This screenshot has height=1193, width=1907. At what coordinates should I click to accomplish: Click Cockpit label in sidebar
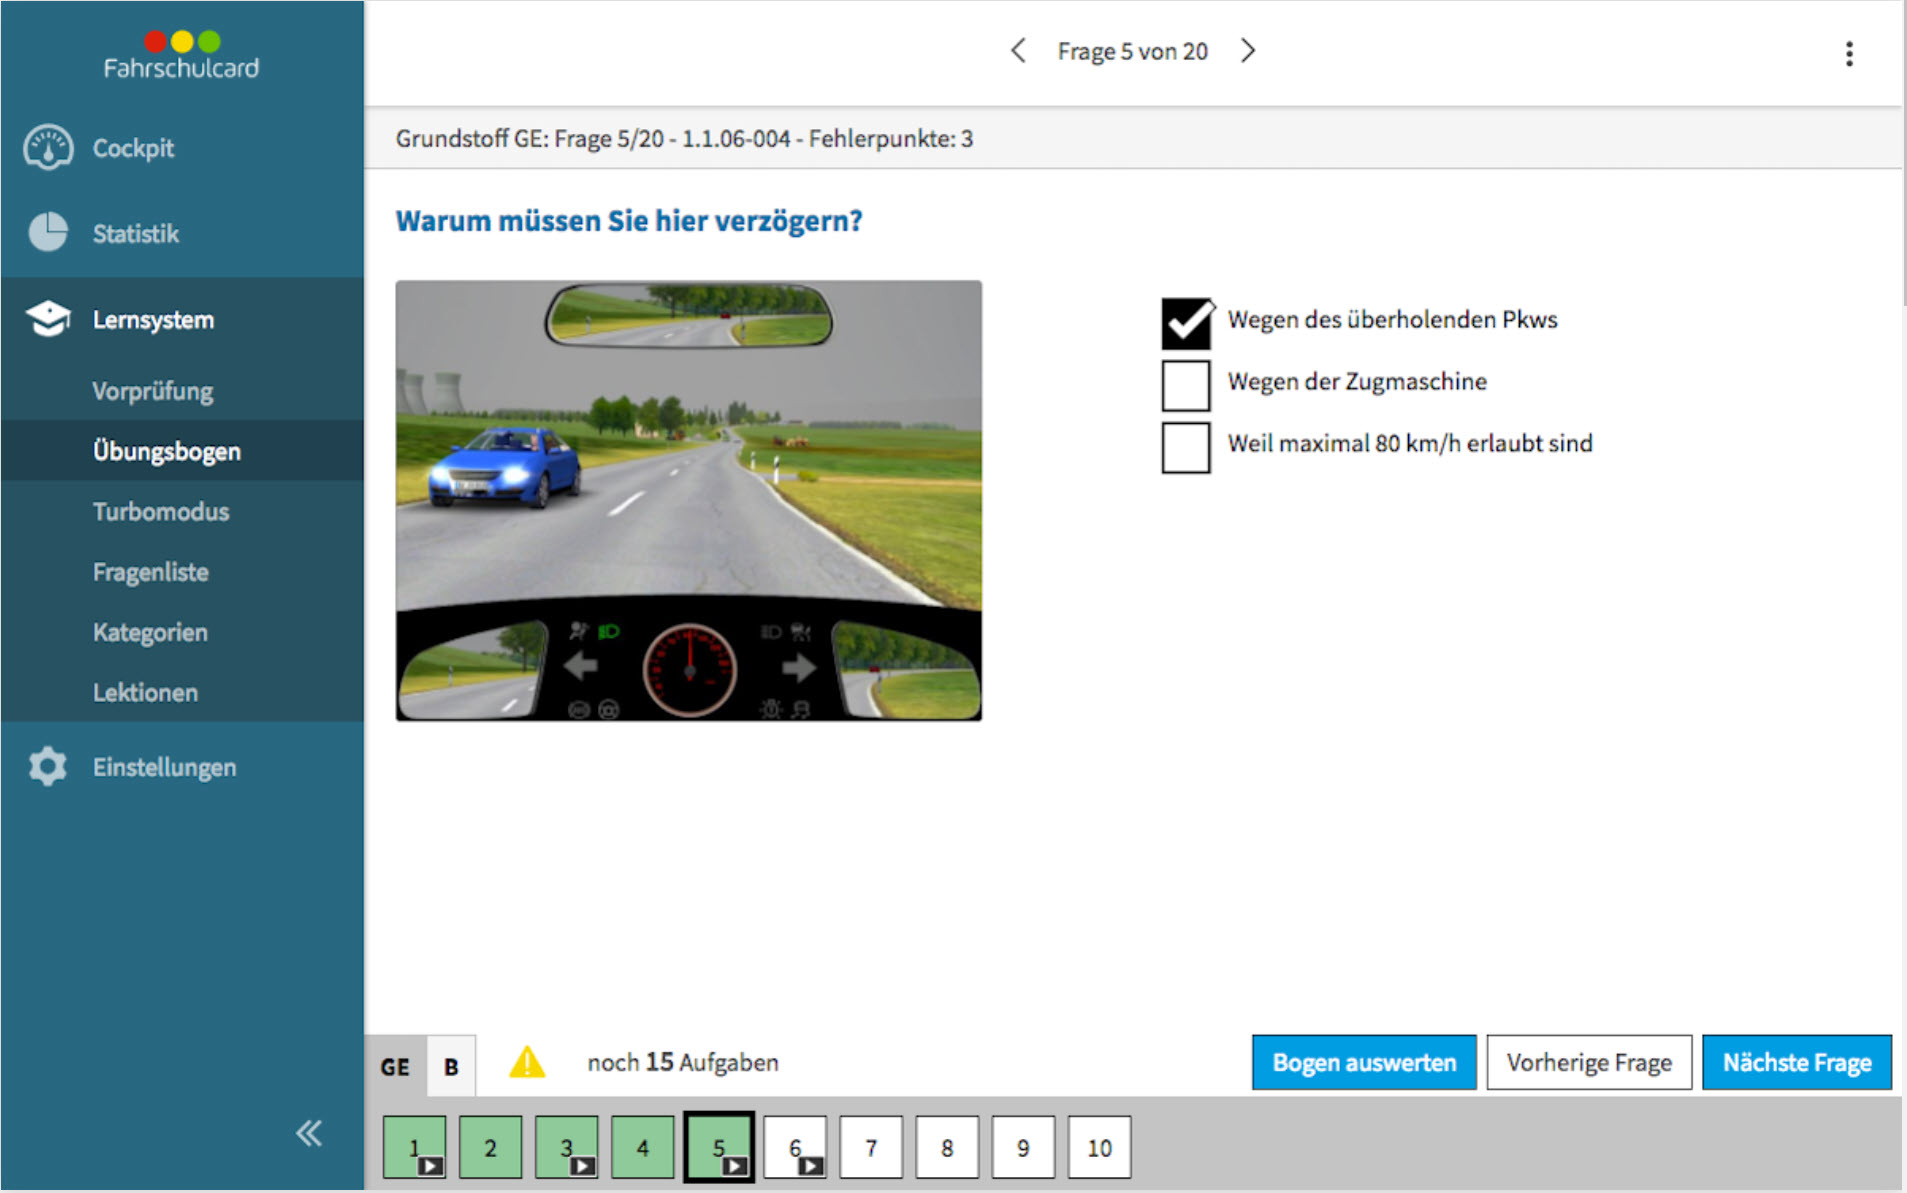pos(133,148)
